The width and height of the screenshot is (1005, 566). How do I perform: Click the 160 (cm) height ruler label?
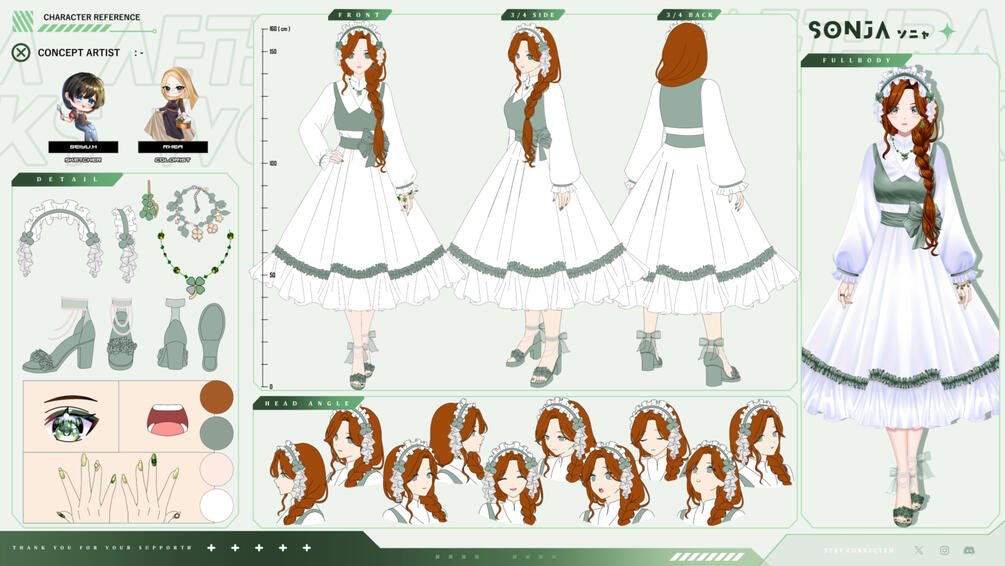point(279,29)
